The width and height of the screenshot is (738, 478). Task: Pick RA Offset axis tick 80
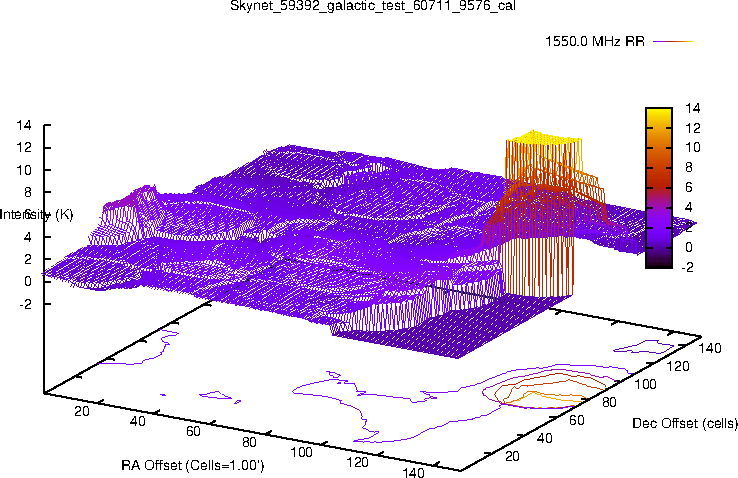coord(249,442)
